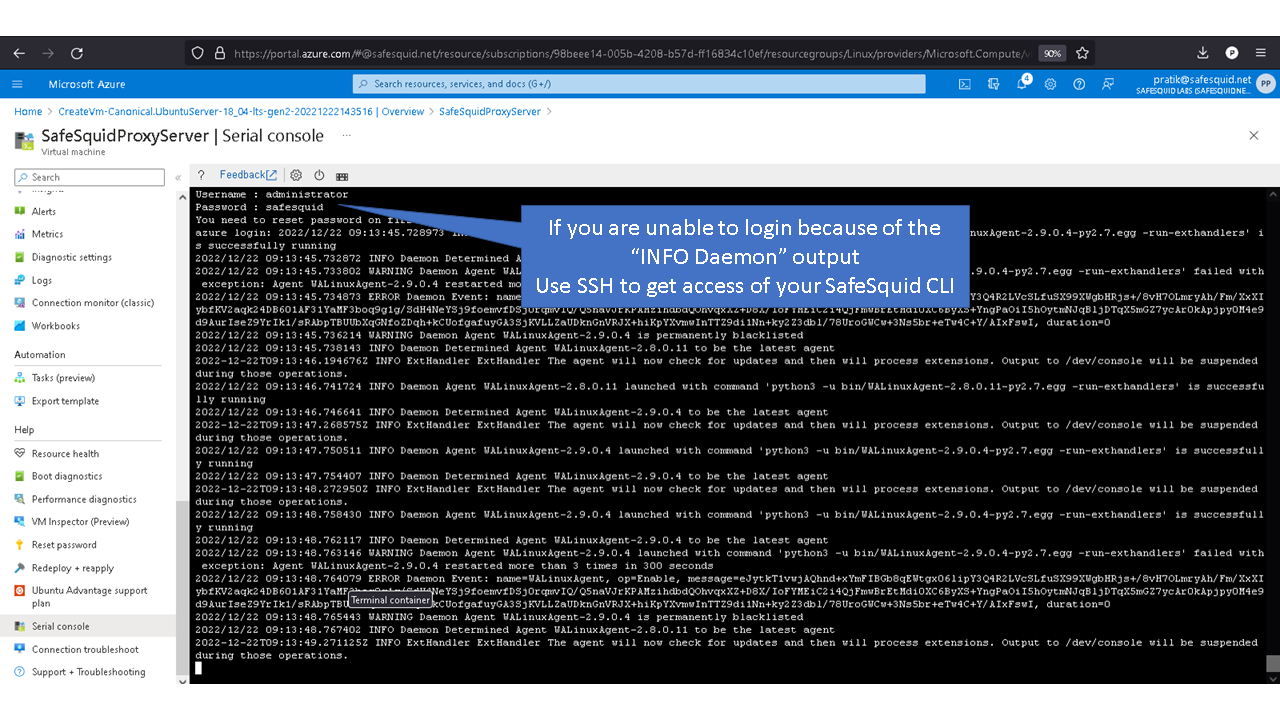This screenshot has height=720, width=1280.
Task: Open the SafeSquidProxyServer breadcrumb
Action: [x=490, y=112]
